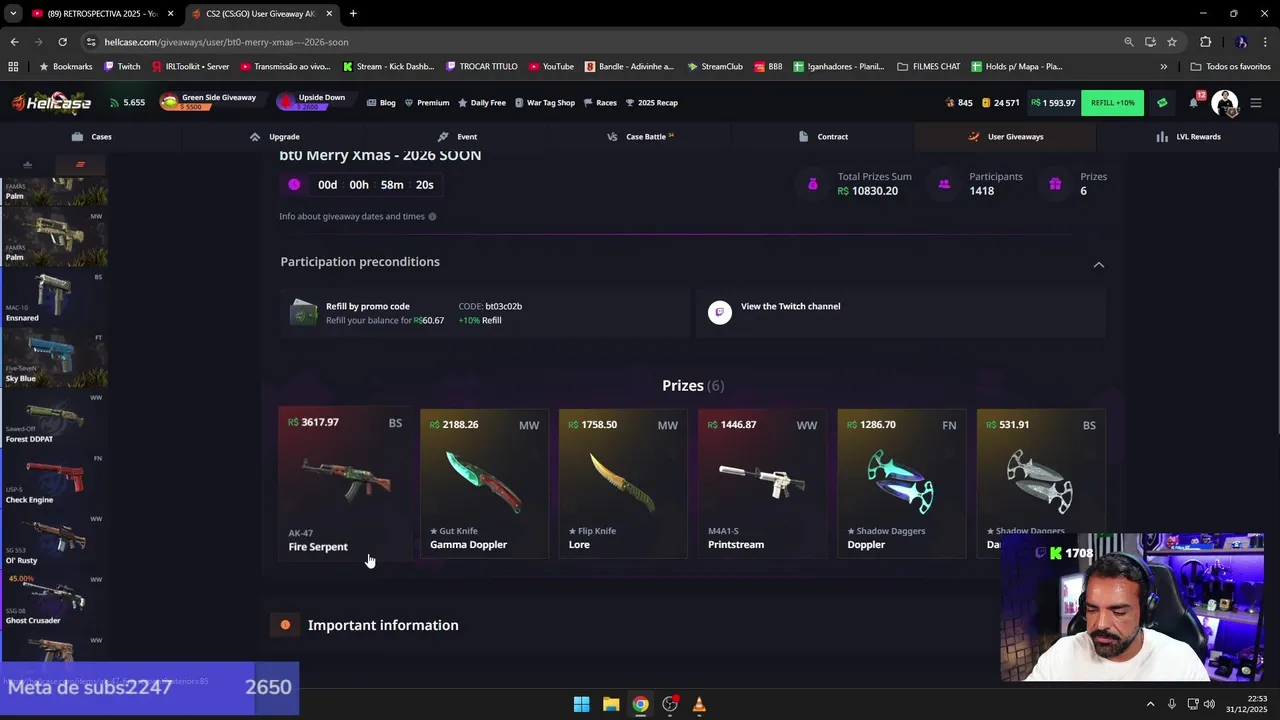Open the Shadow Daggers Doppler FN prize

coord(901,484)
